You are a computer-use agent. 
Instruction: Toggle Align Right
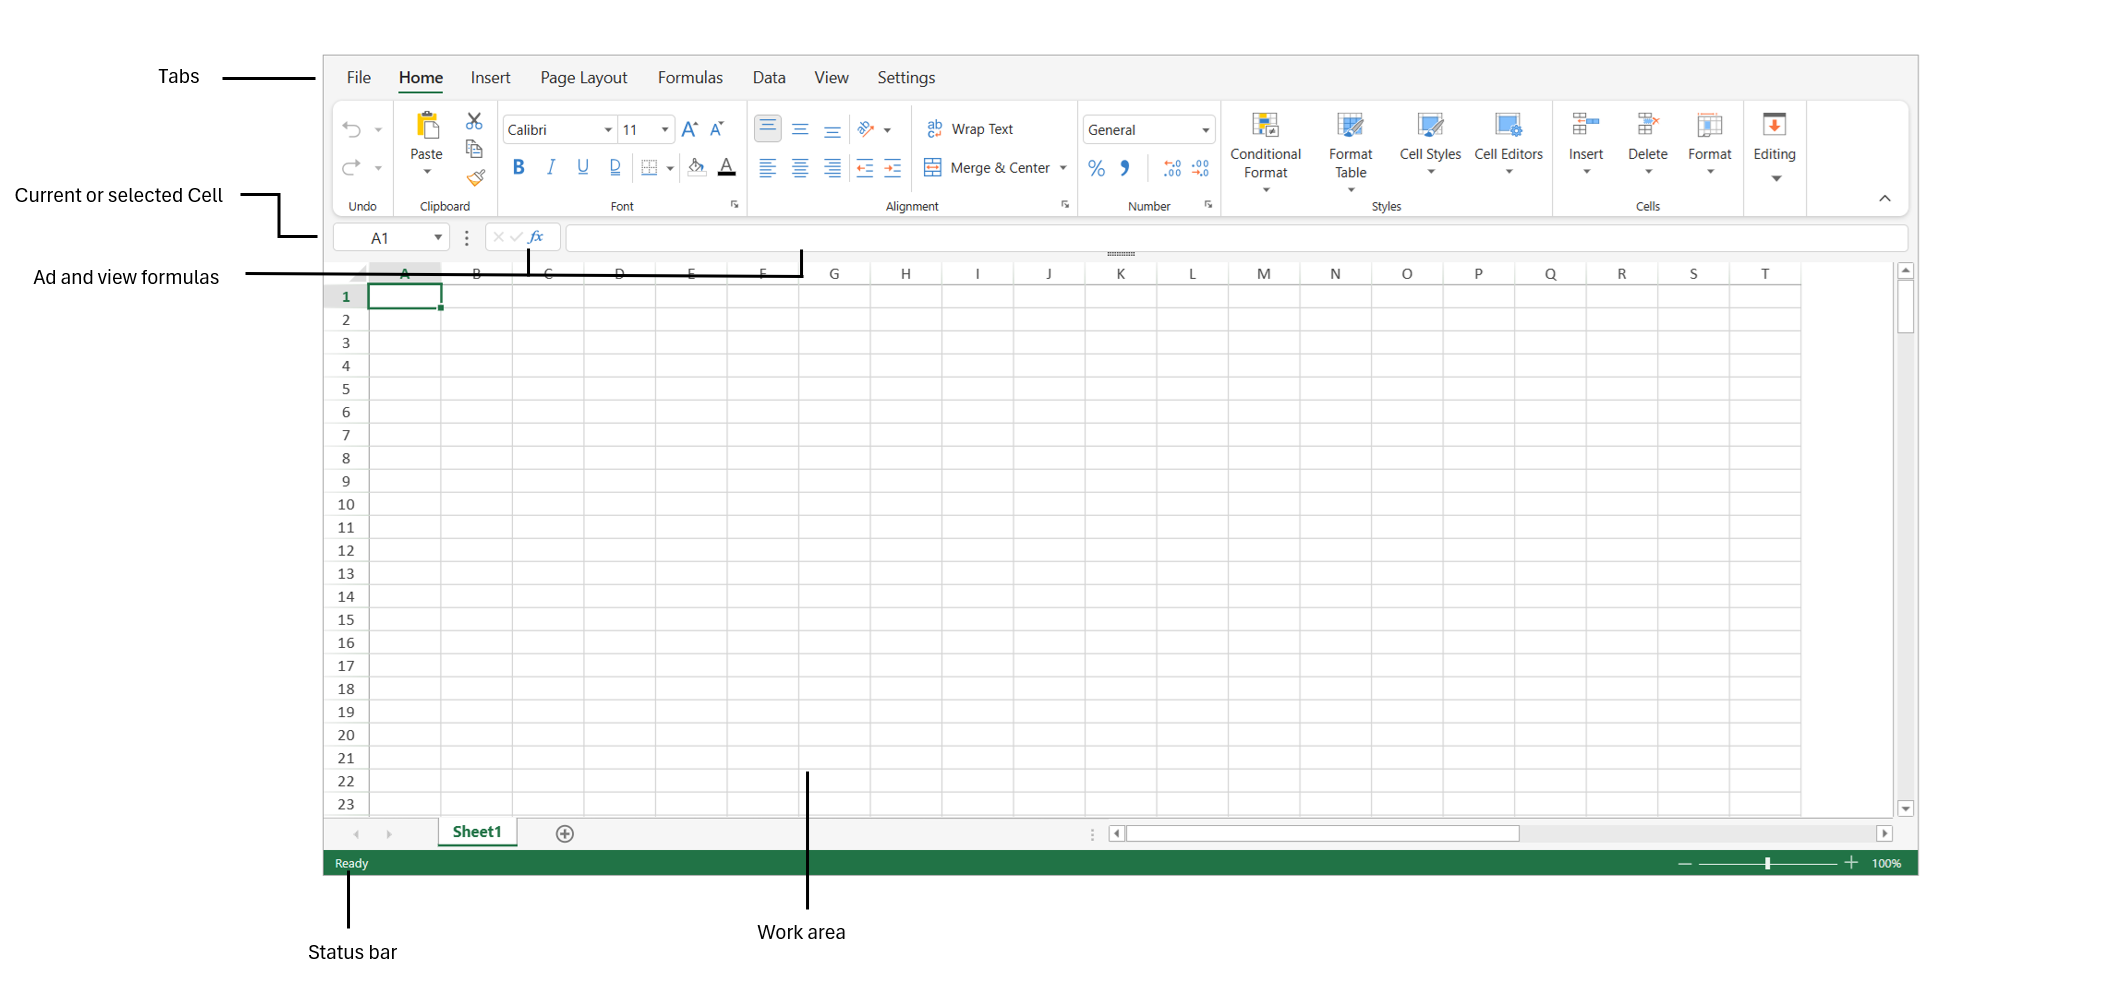[x=832, y=168]
